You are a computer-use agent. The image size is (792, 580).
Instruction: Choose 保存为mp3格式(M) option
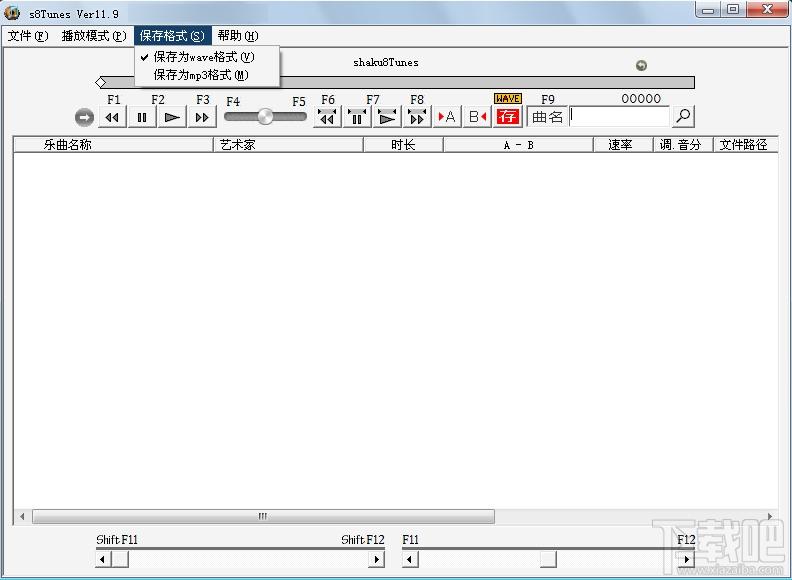click(207, 75)
